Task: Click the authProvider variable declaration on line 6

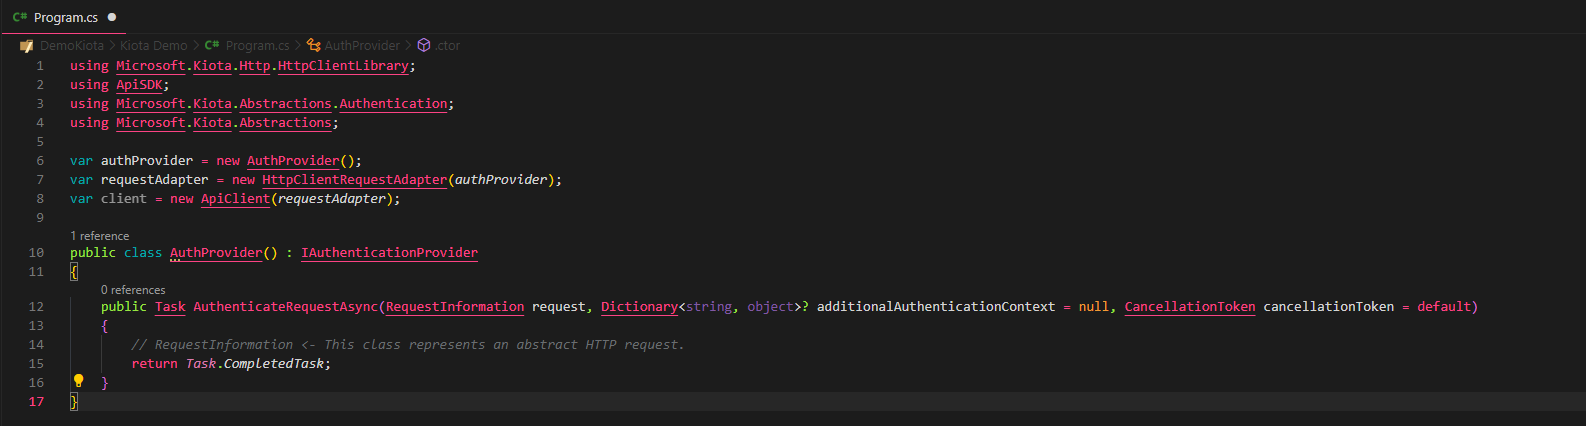Action: pos(147,160)
